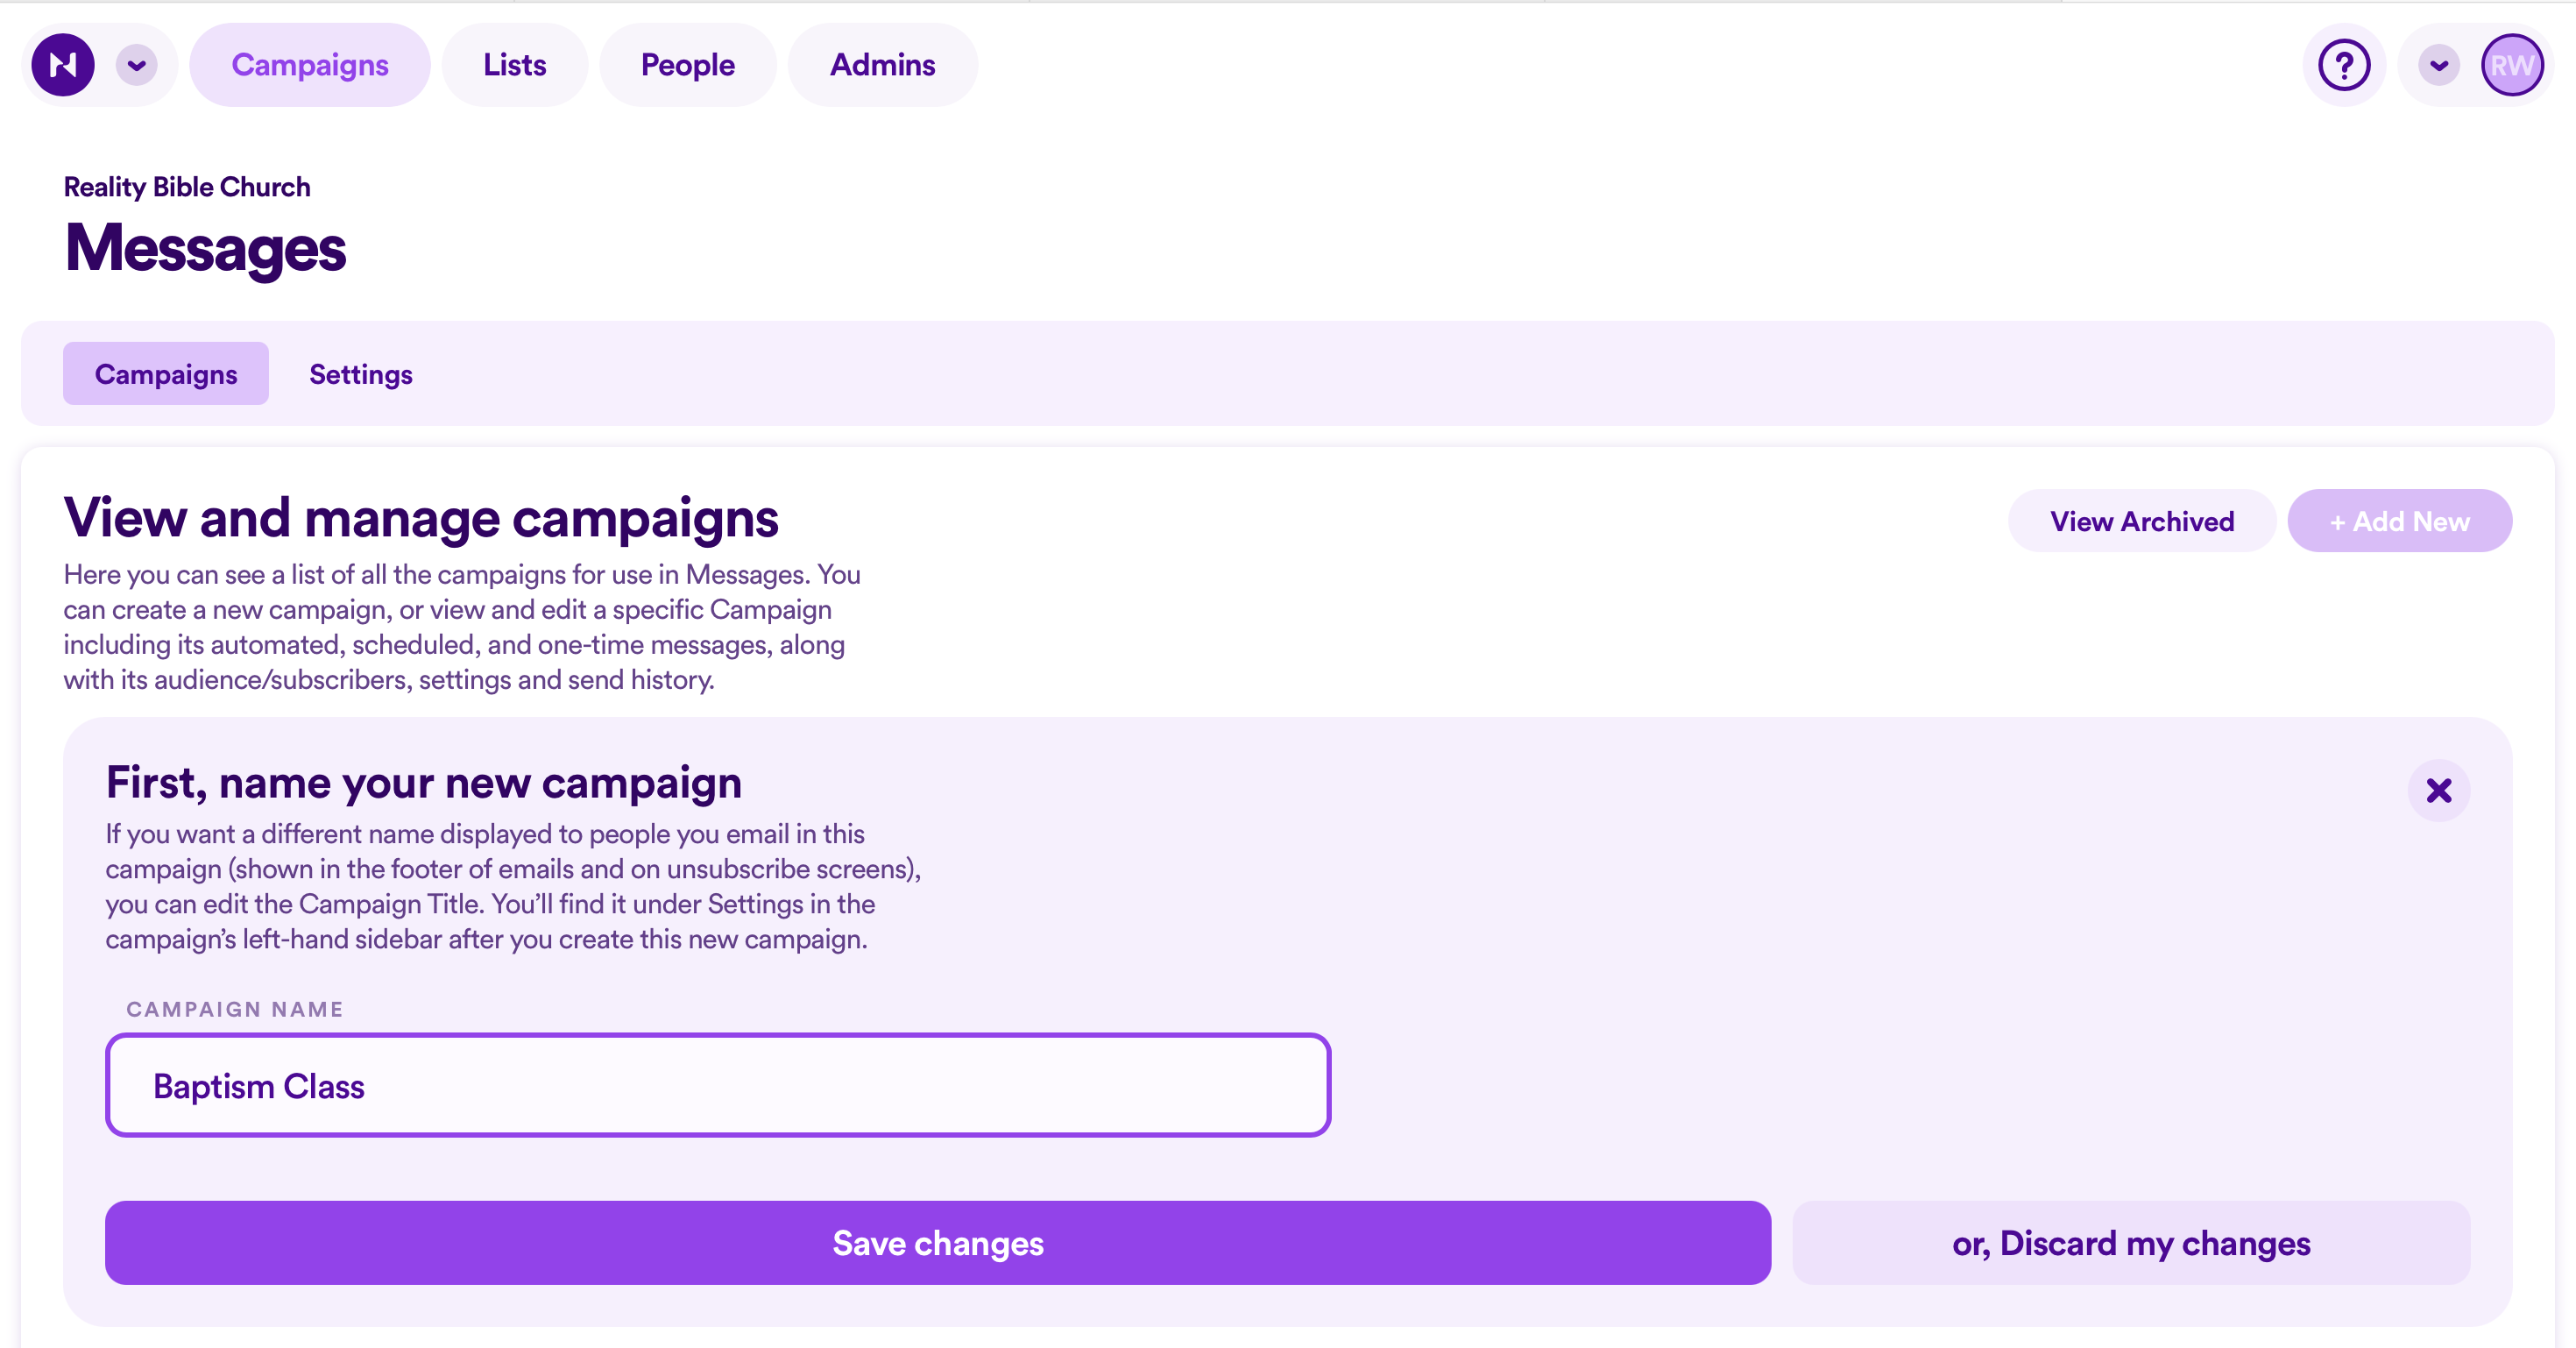Expand the account dropdown next to RW avatar
The width and height of the screenshot is (2576, 1348).
(2439, 65)
